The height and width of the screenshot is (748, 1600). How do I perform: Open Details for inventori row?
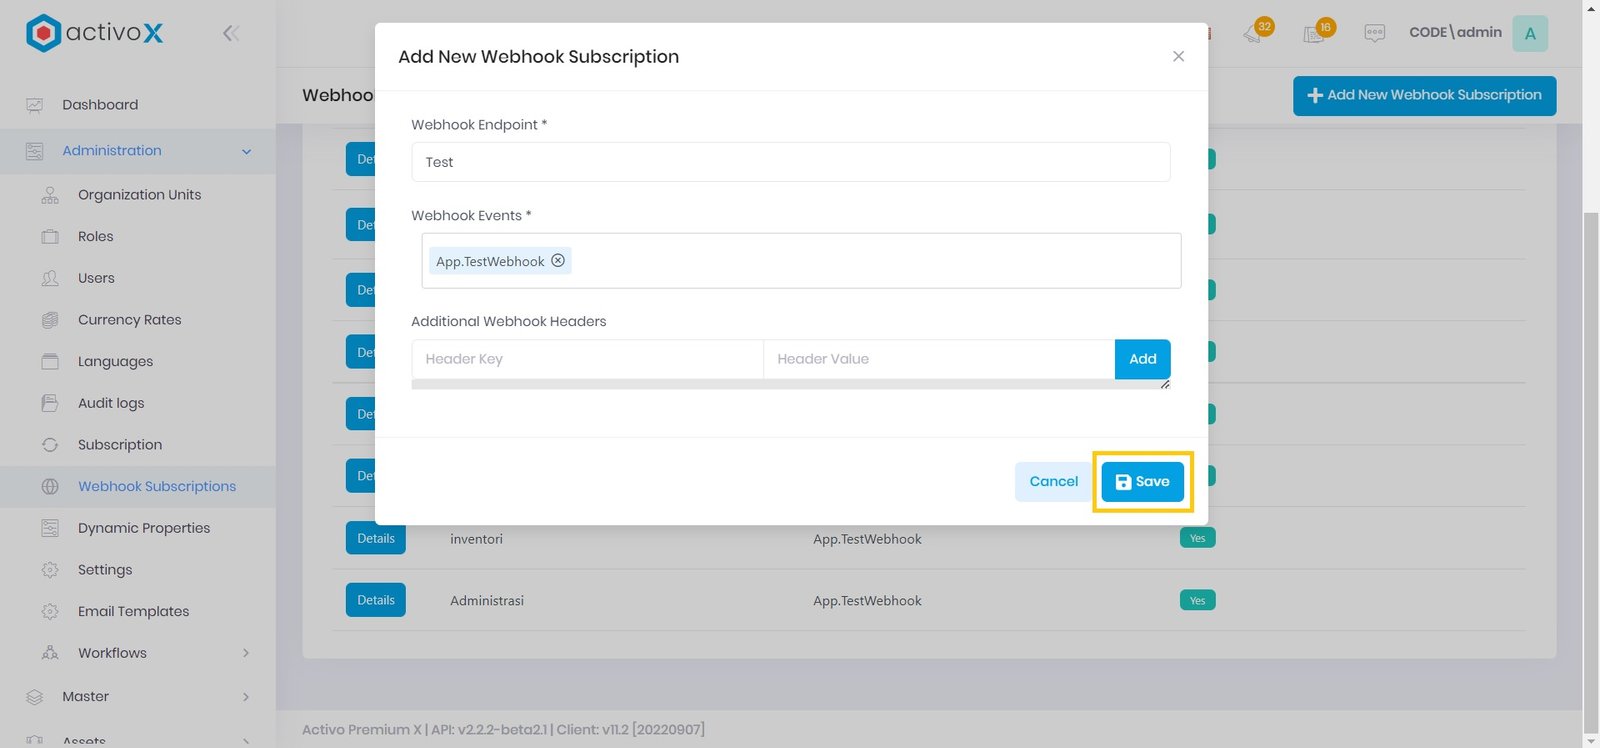376,538
